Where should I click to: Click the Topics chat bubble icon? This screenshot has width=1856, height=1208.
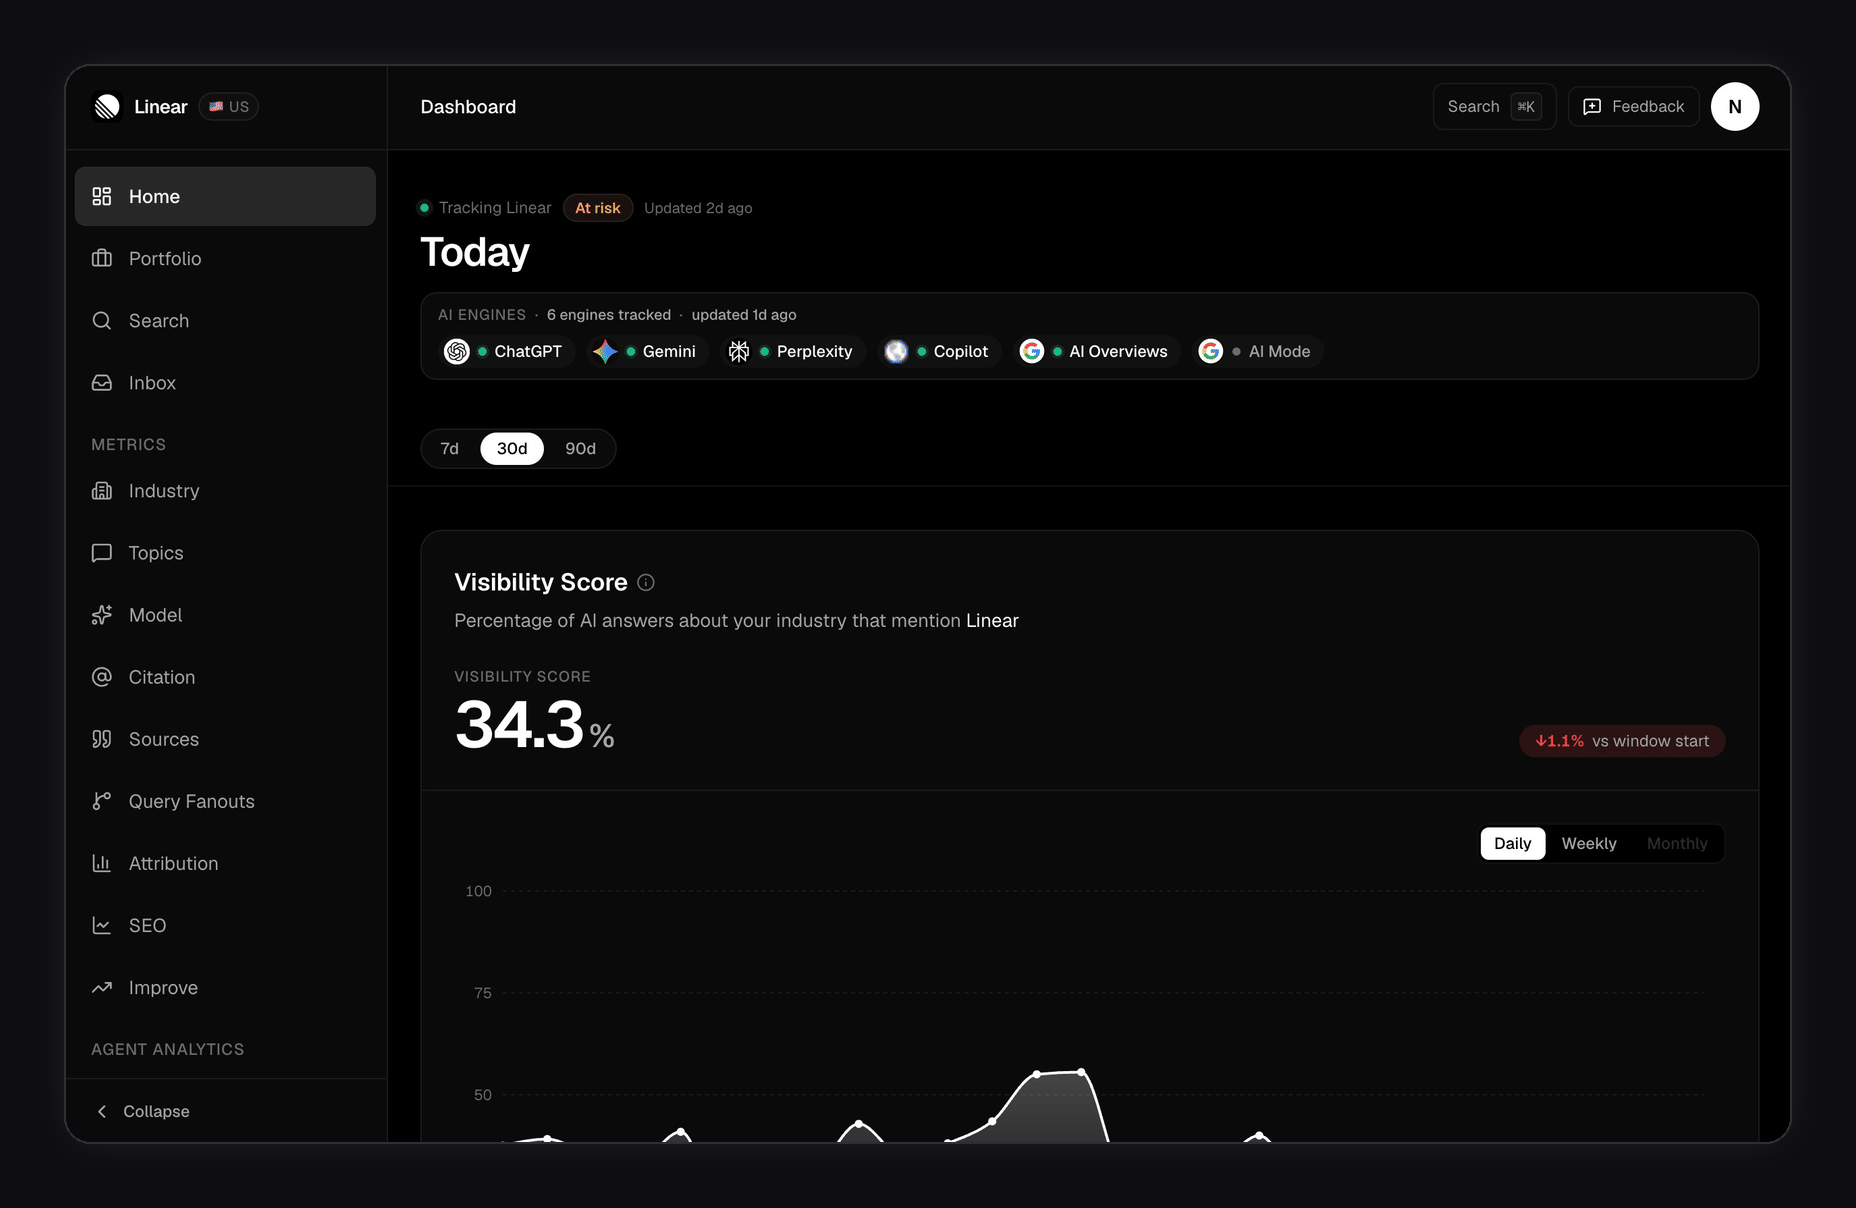coord(102,552)
